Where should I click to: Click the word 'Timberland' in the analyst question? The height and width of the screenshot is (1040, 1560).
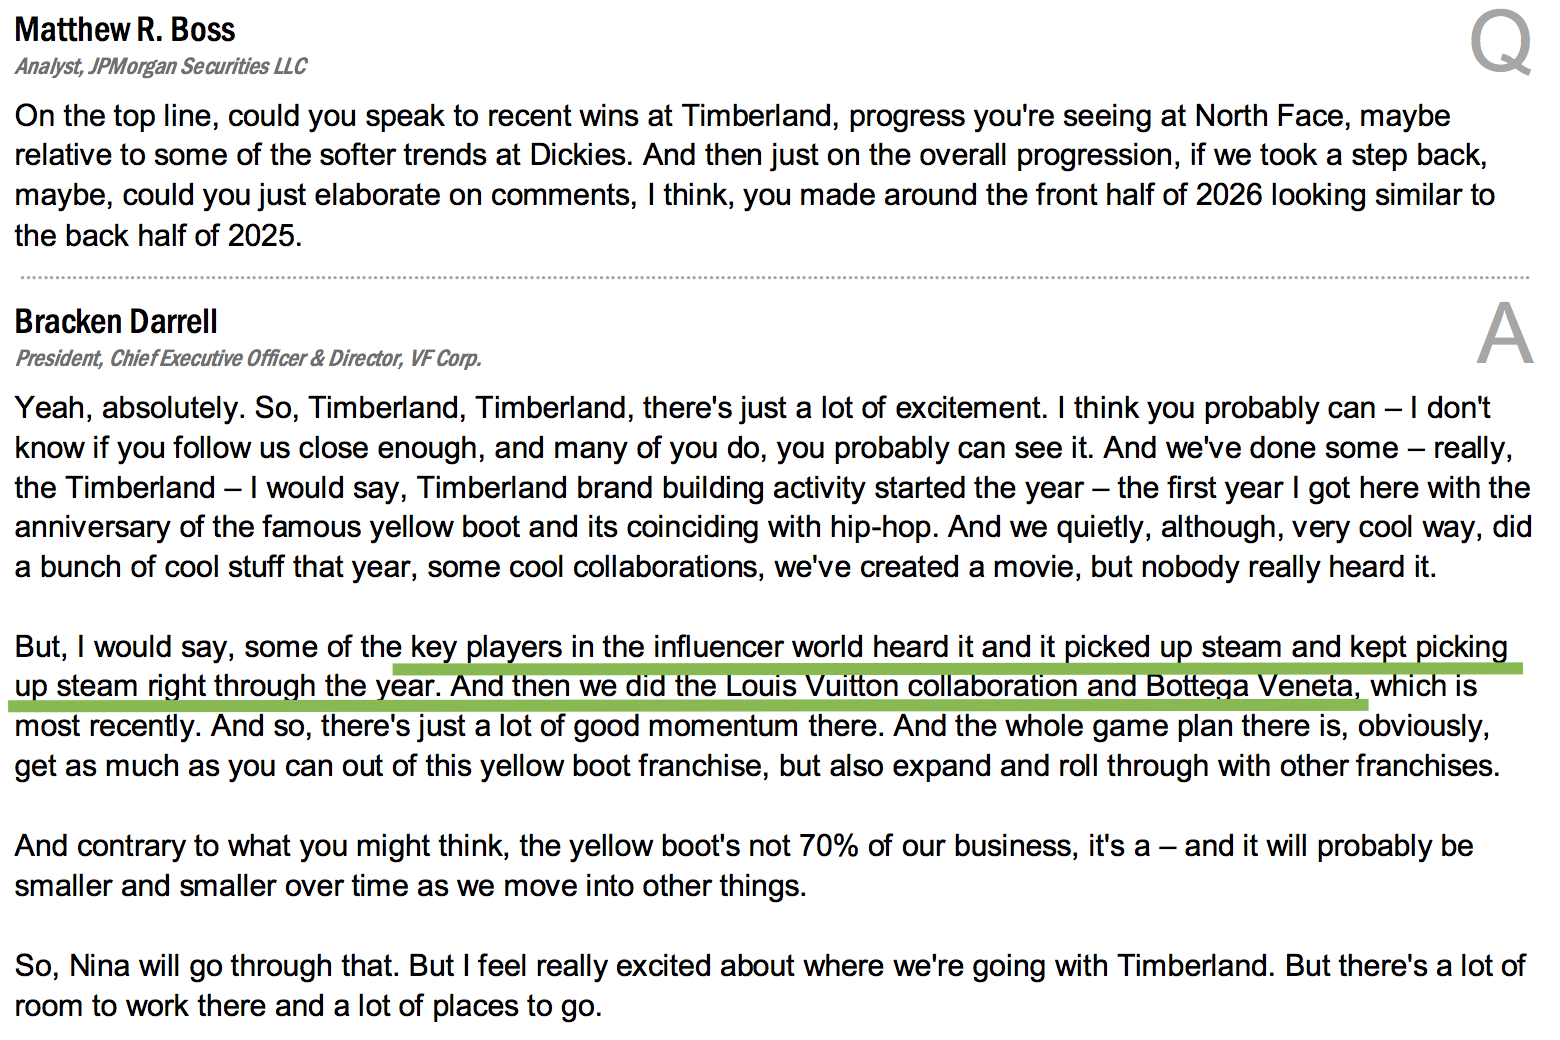(x=757, y=116)
